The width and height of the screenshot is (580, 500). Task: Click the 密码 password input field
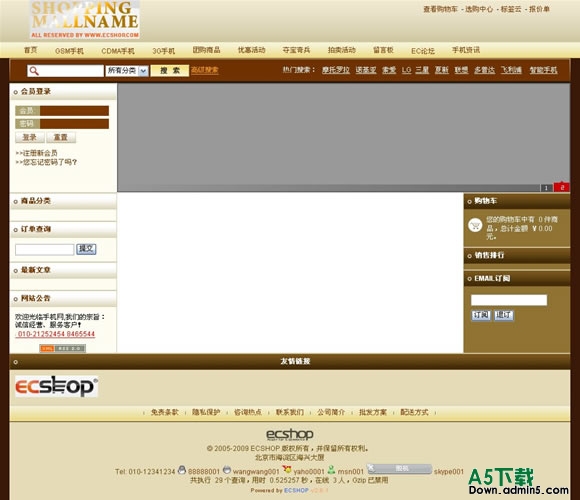[74, 124]
